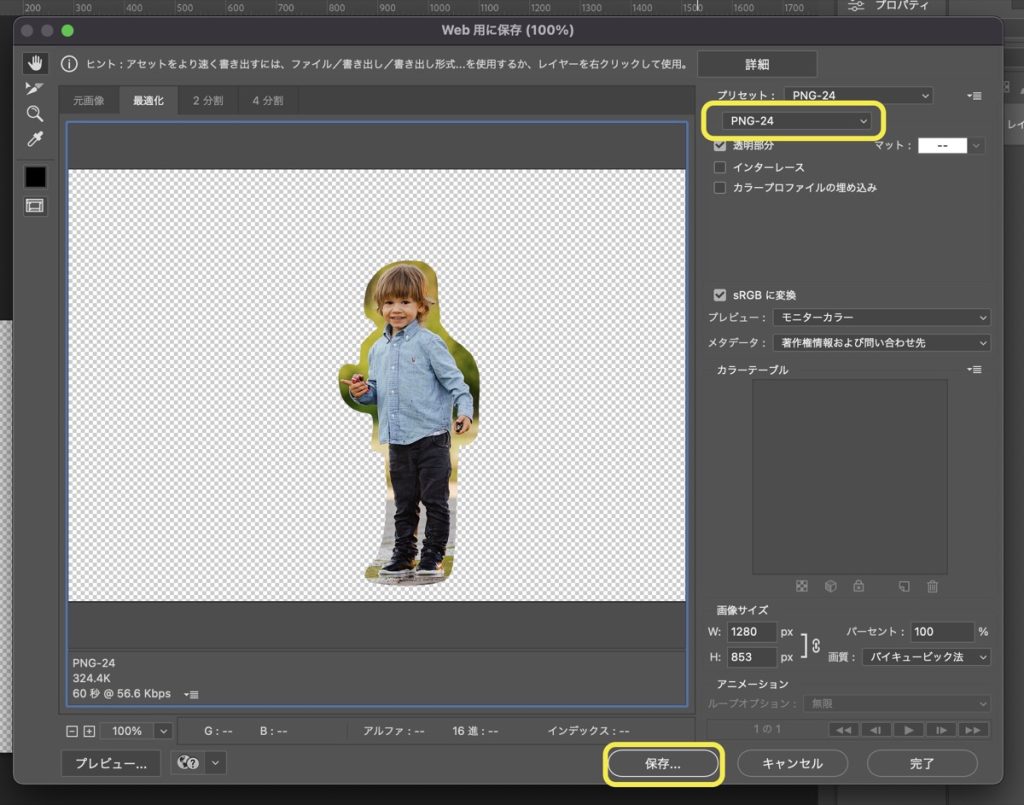This screenshot has height=805, width=1024.
Task: Select the Eyedropper tool
Action: tap(35, 139)
